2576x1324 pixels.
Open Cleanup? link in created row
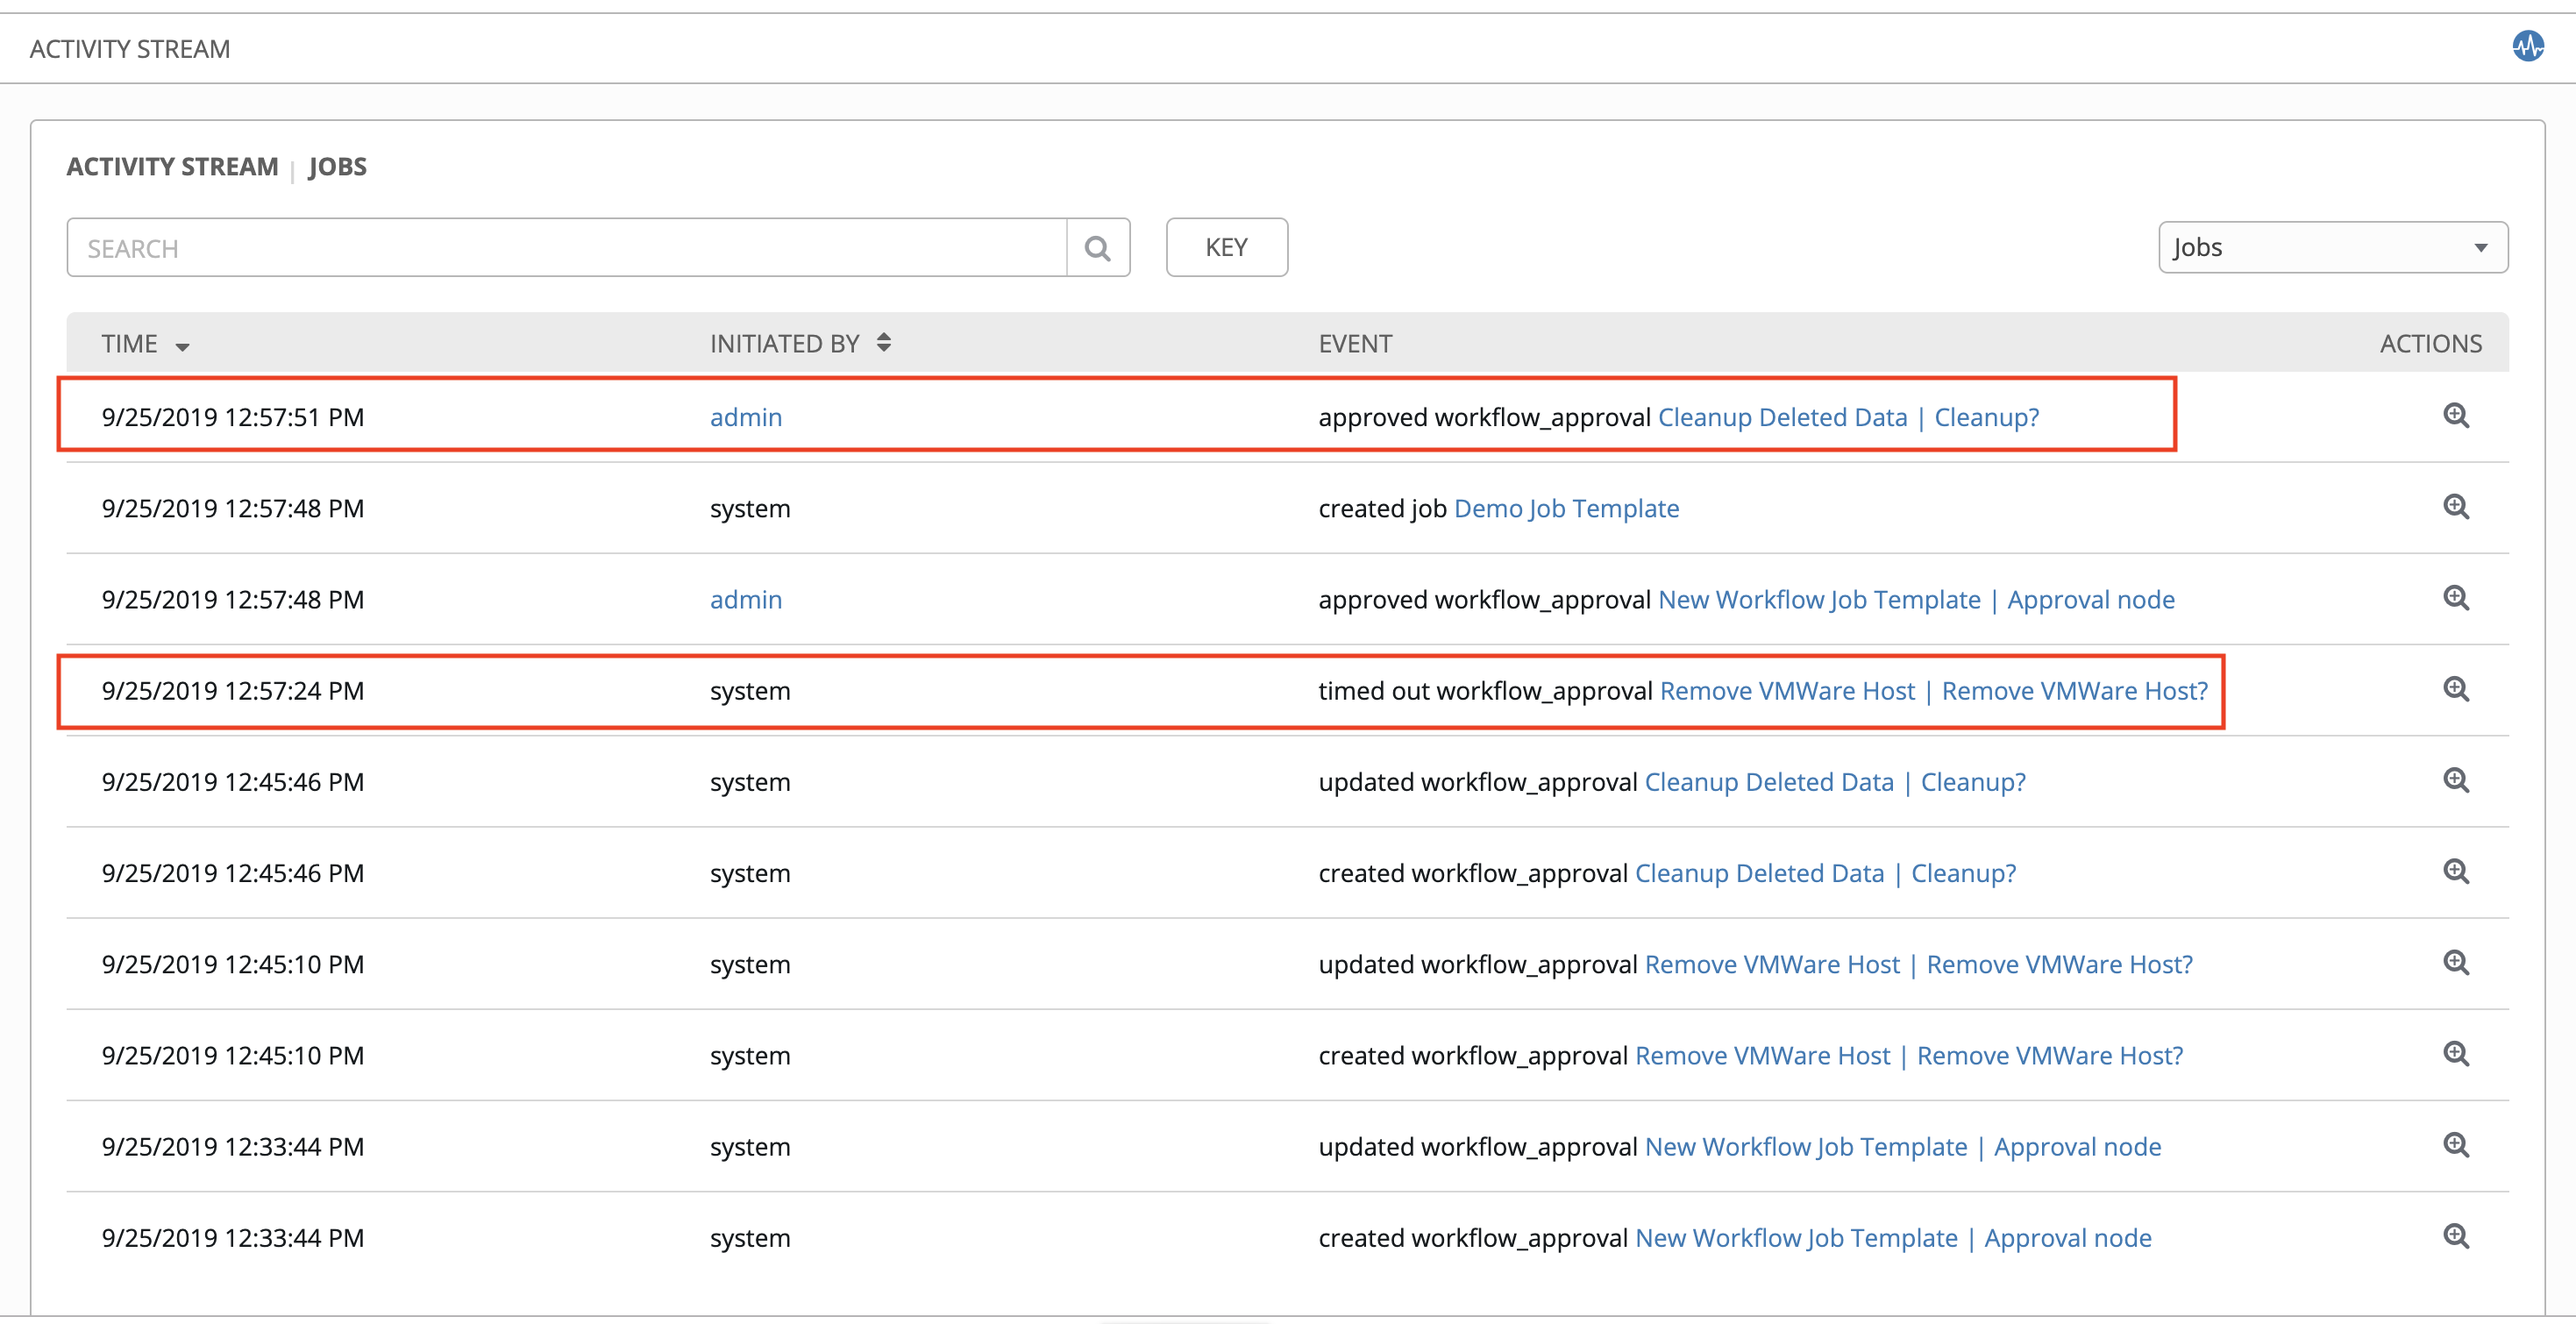click(x=1963, y=873)
